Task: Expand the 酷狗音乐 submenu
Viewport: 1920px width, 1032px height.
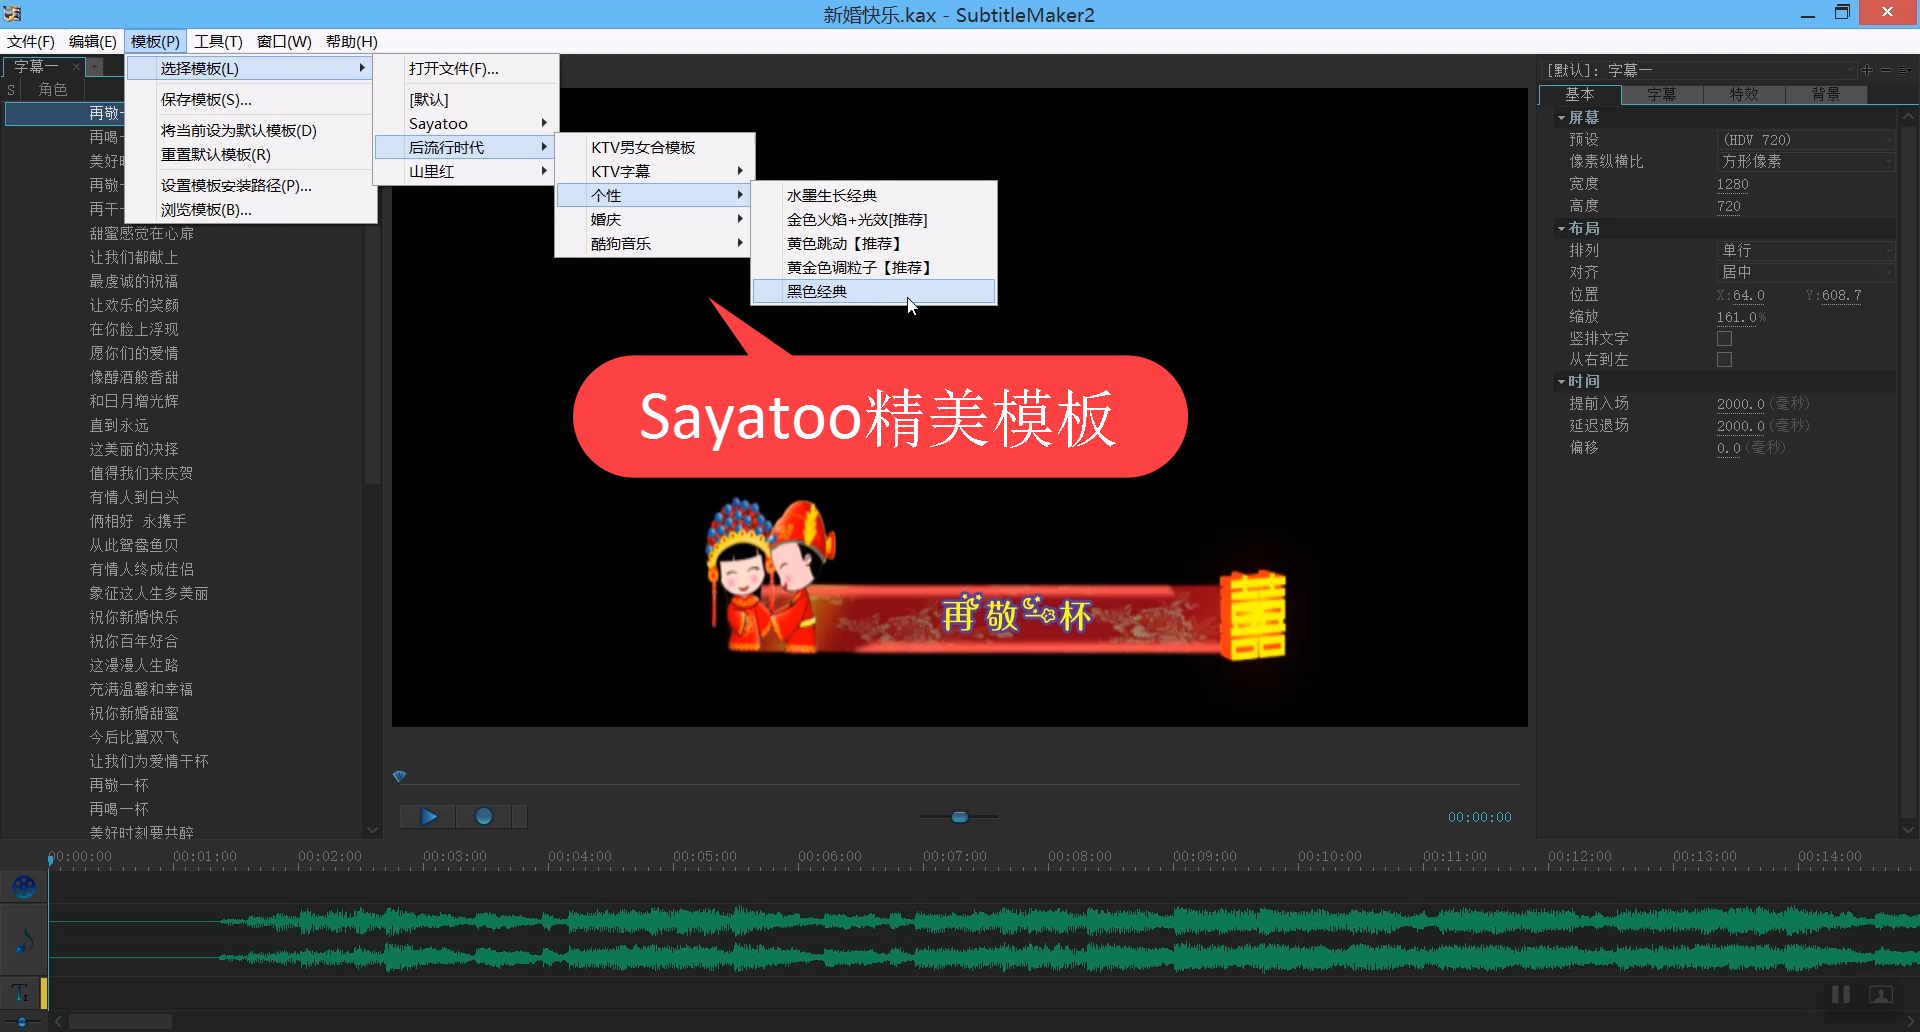Action: 653,244
